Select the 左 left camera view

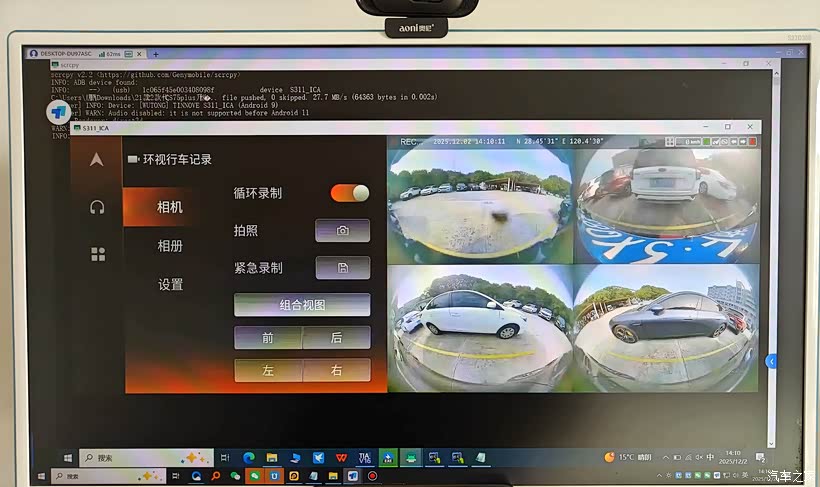268,370
